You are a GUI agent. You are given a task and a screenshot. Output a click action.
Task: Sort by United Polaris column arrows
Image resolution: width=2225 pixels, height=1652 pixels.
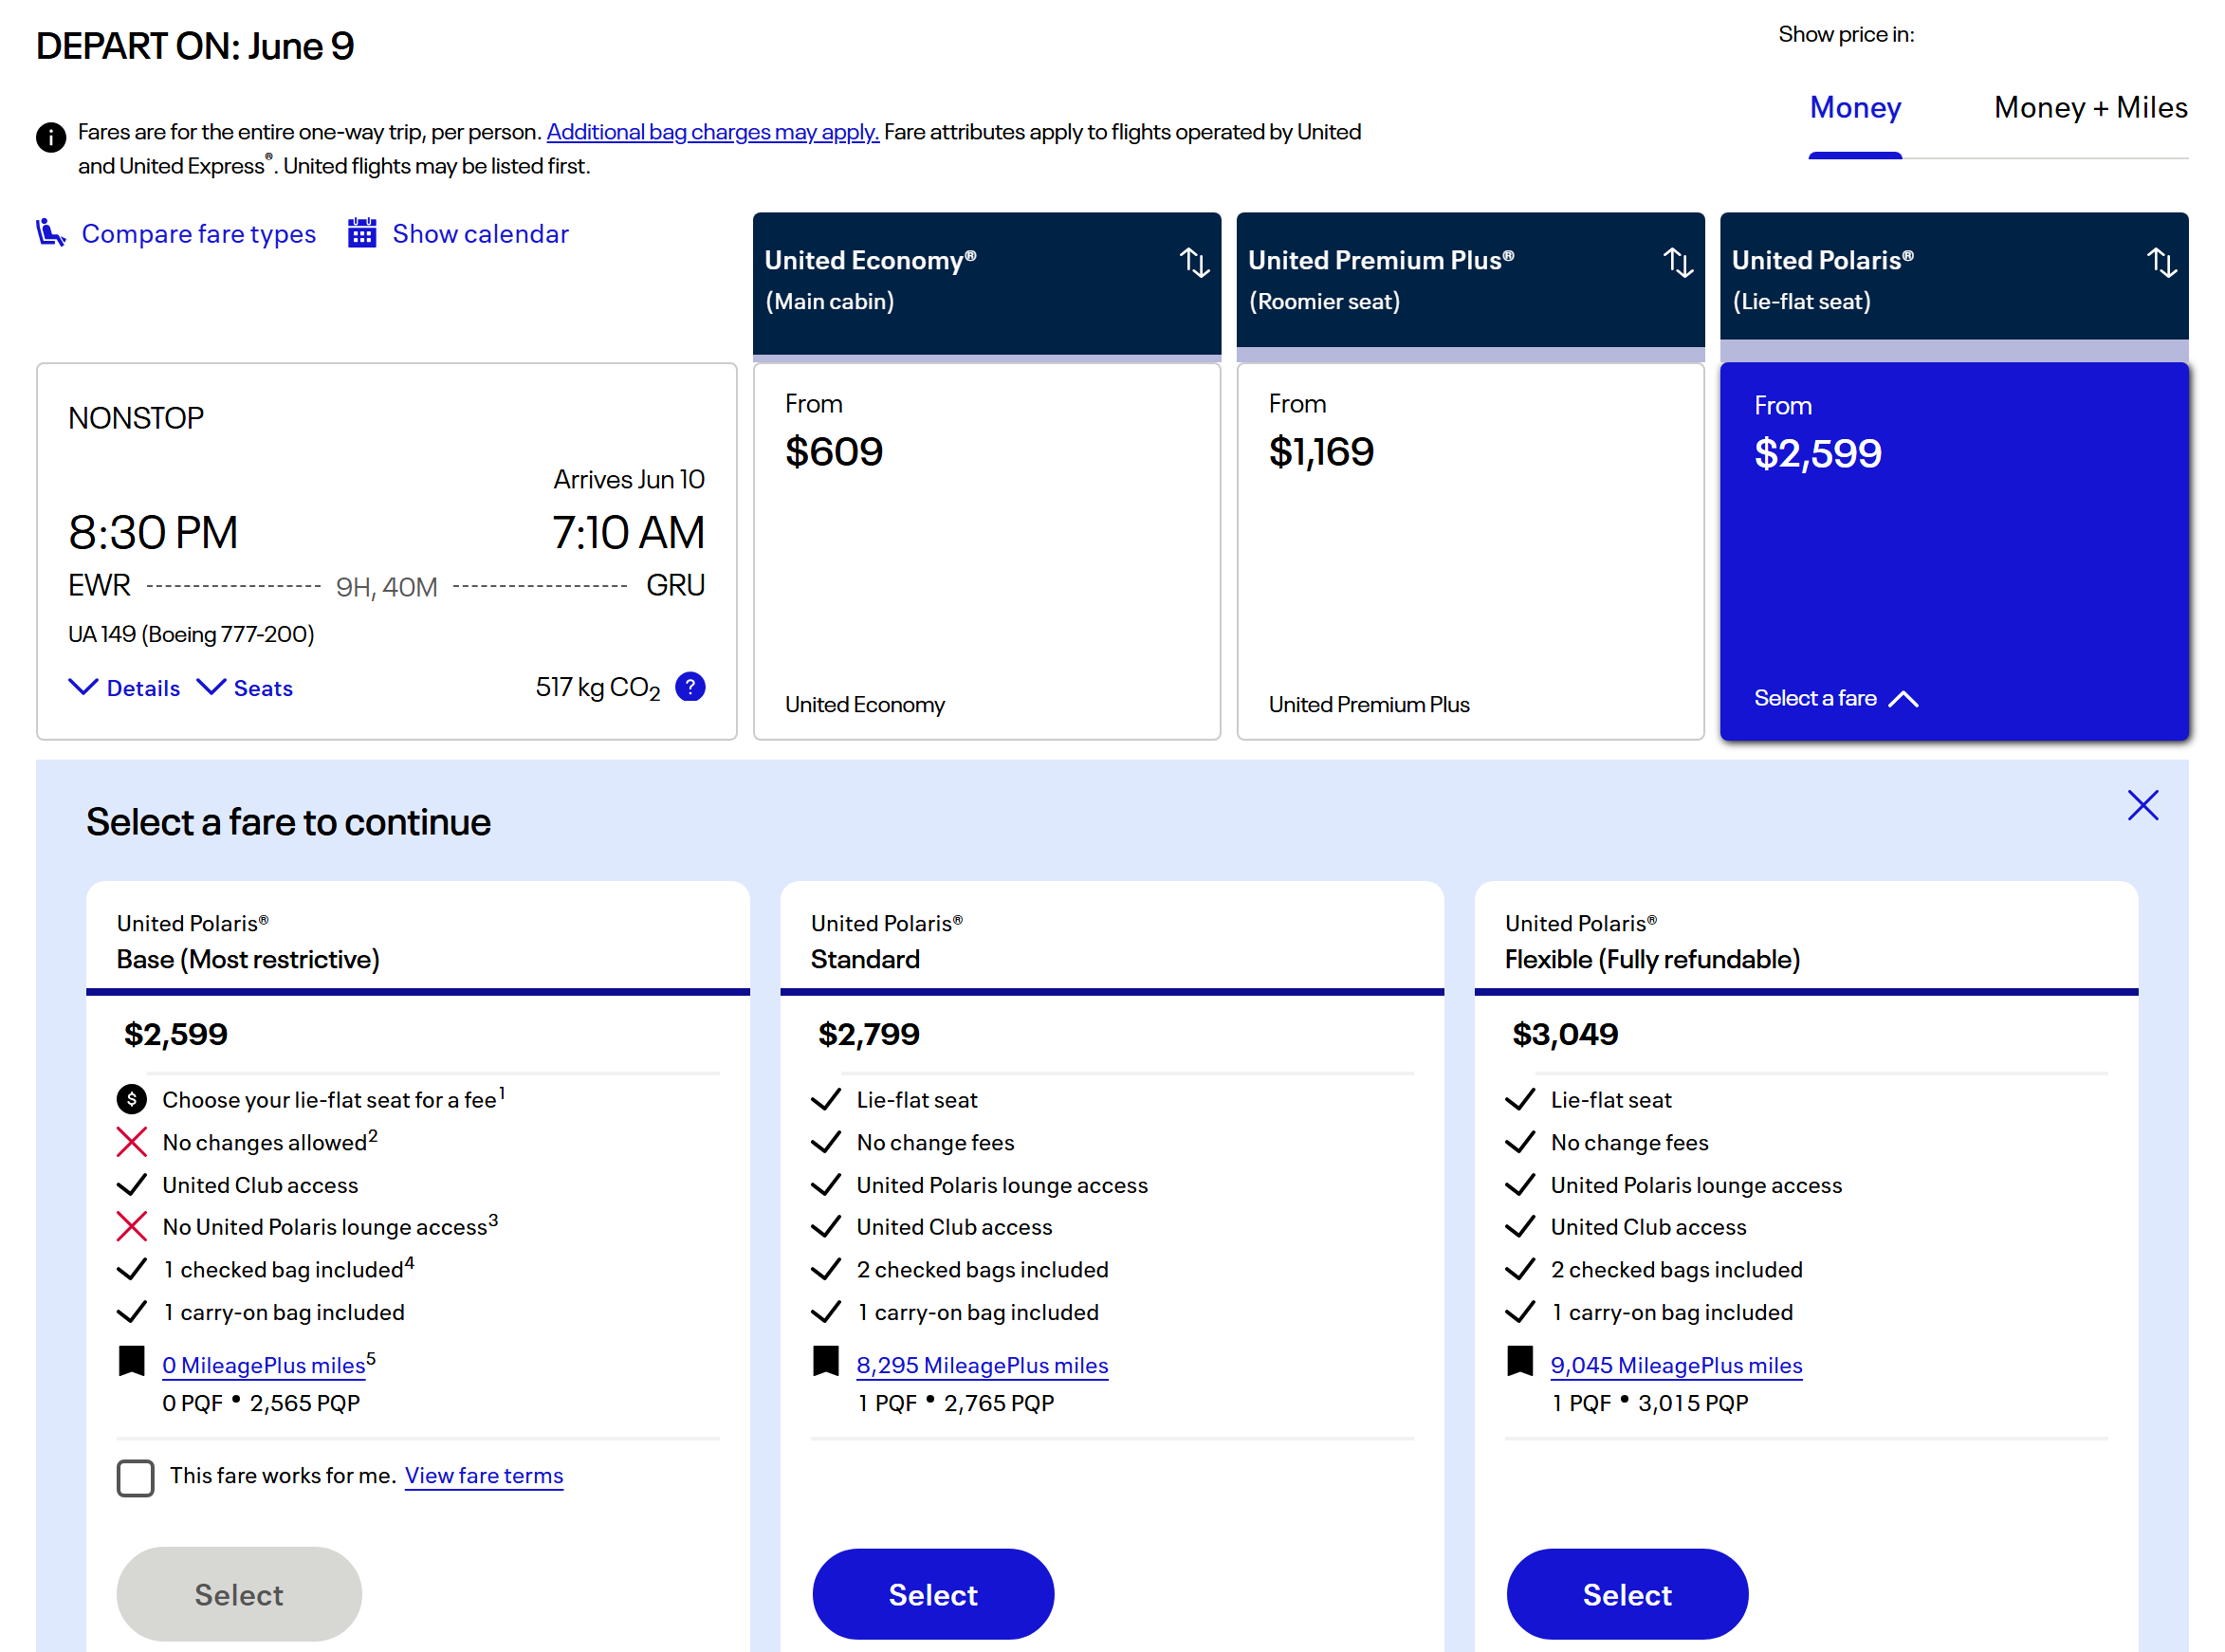[x=2161, y=262]
